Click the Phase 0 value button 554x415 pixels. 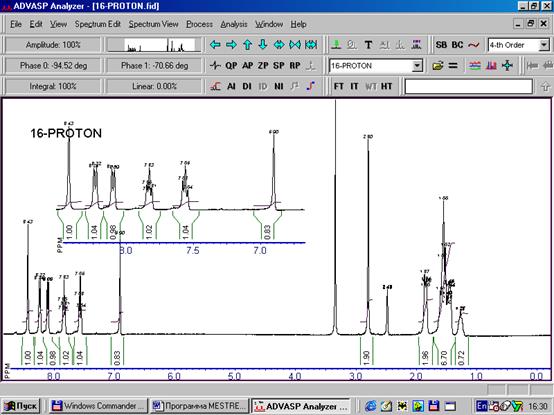[x=53, y=66]
